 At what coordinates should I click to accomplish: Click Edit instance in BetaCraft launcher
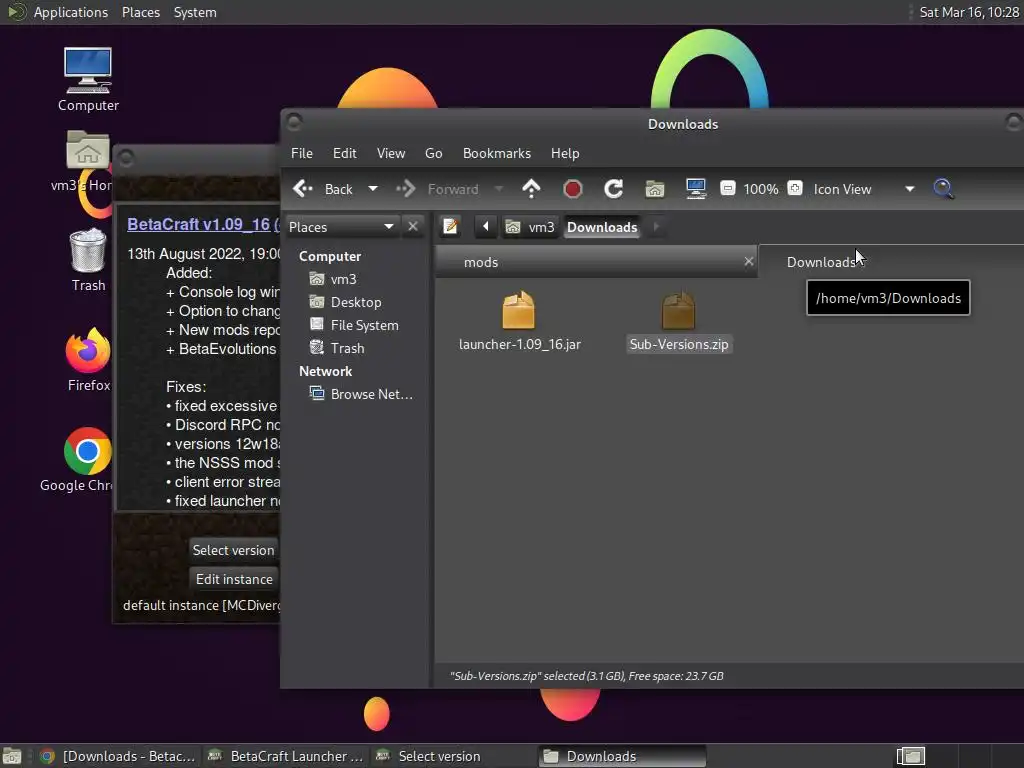click(234, 579)
